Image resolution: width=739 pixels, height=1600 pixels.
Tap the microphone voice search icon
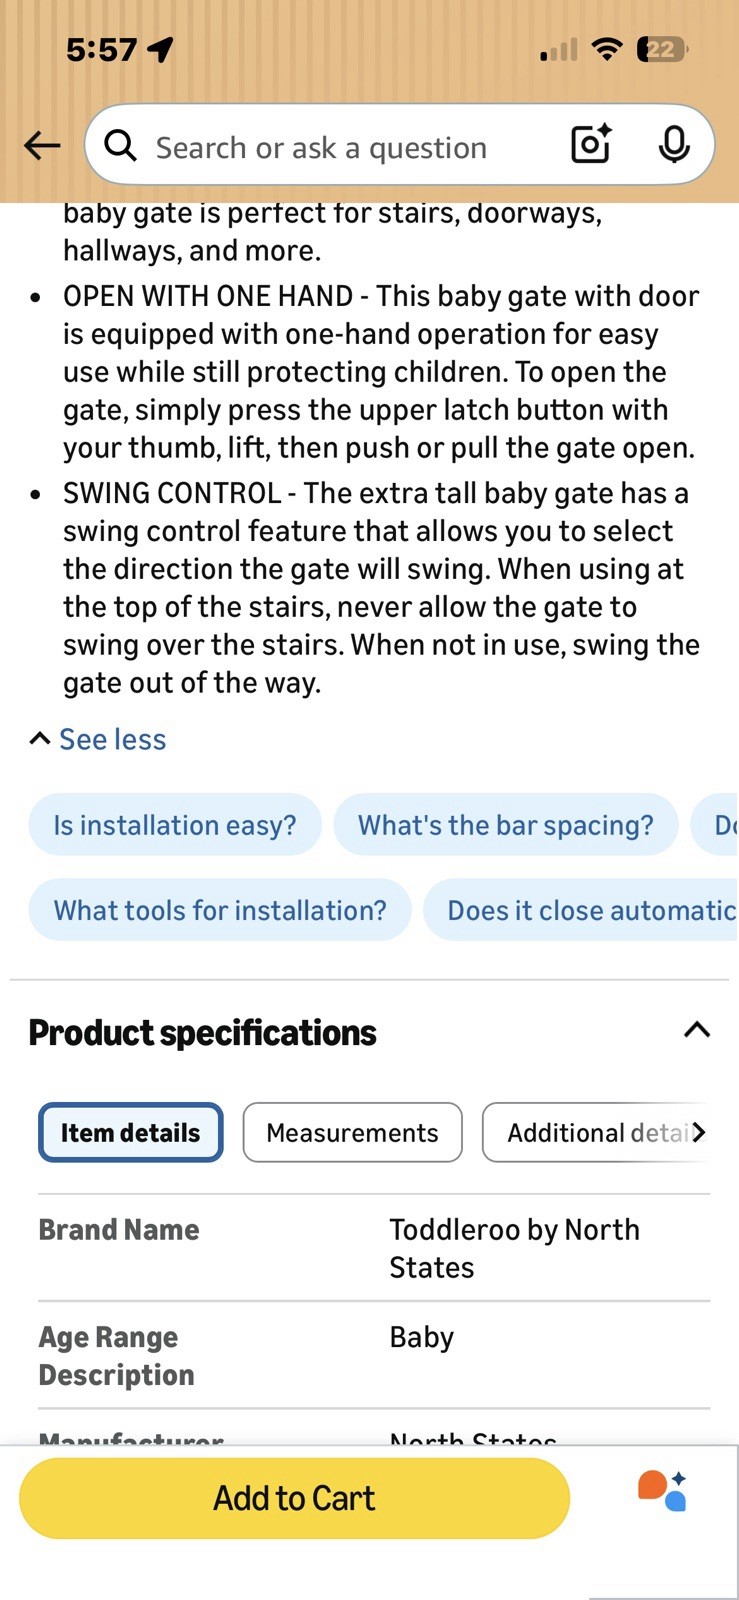pyautogui.click(x=674, y=145)
